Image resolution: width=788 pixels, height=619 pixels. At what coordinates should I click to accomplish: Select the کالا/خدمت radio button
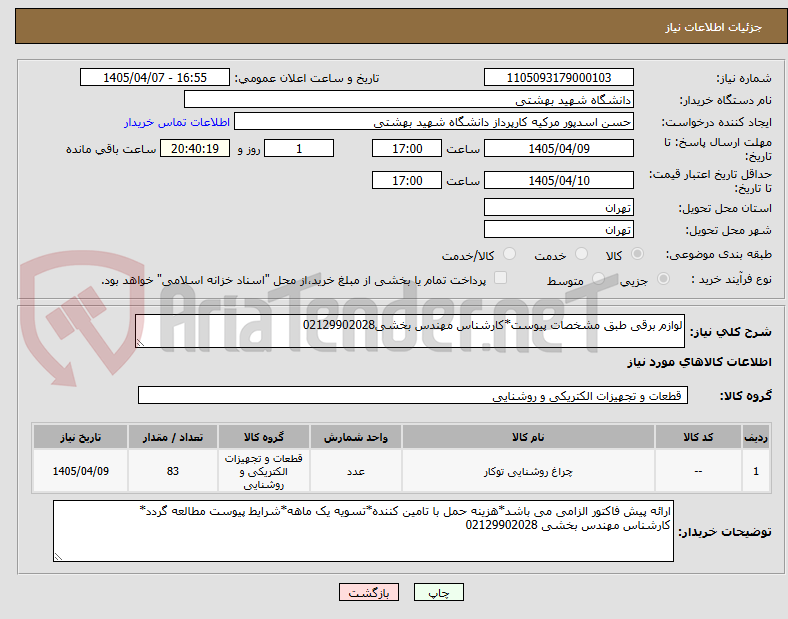pyautogui.click(x=510, y=254)
